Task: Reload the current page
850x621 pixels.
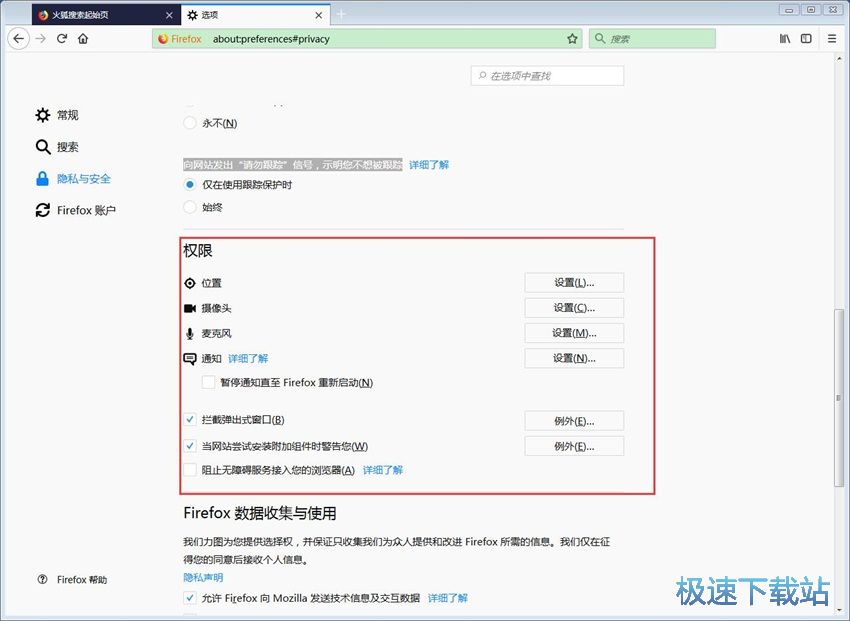Action: click(x=62, y=38)
